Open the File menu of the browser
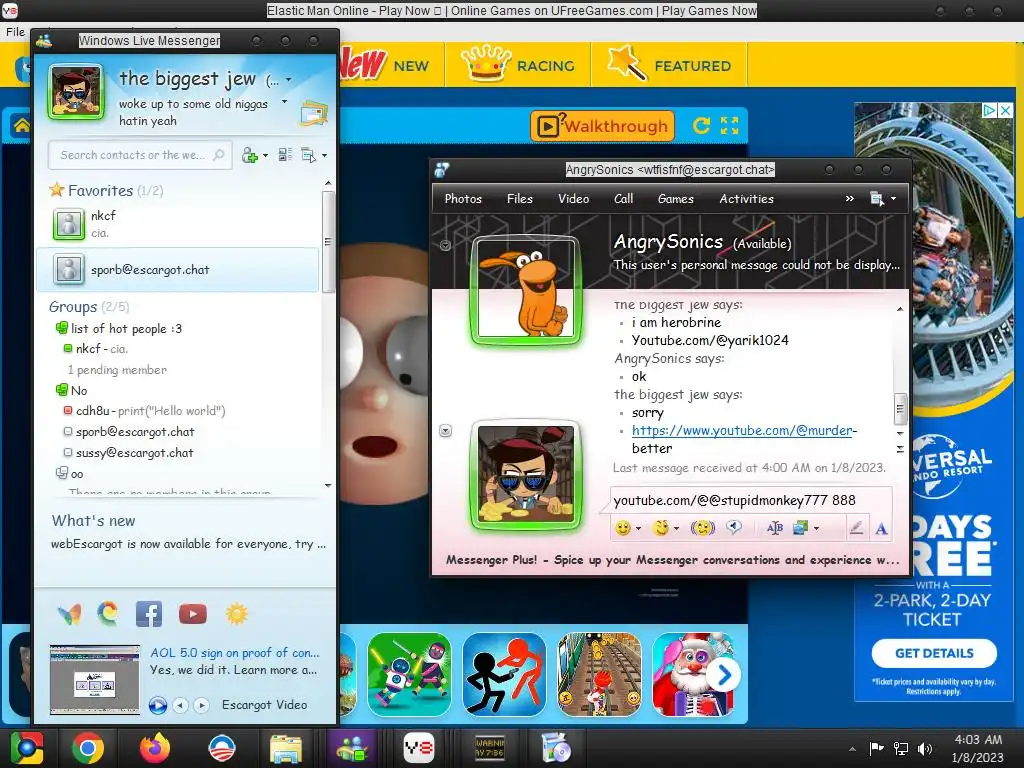The image size is (1024, 768). (x=15, y=31)
